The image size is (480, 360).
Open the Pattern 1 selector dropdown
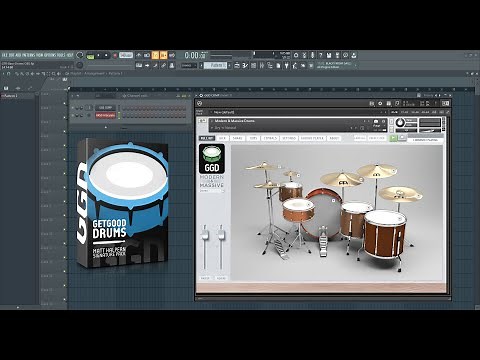[216, 65]
